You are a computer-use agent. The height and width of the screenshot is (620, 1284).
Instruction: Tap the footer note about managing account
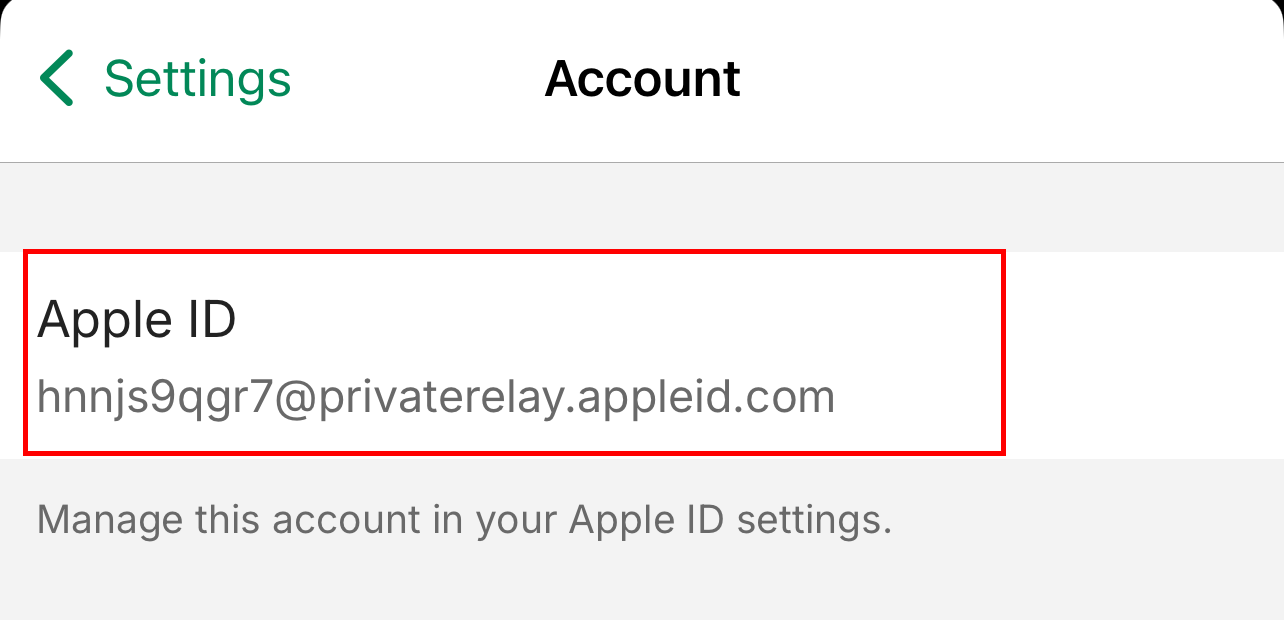pos(464,520)
